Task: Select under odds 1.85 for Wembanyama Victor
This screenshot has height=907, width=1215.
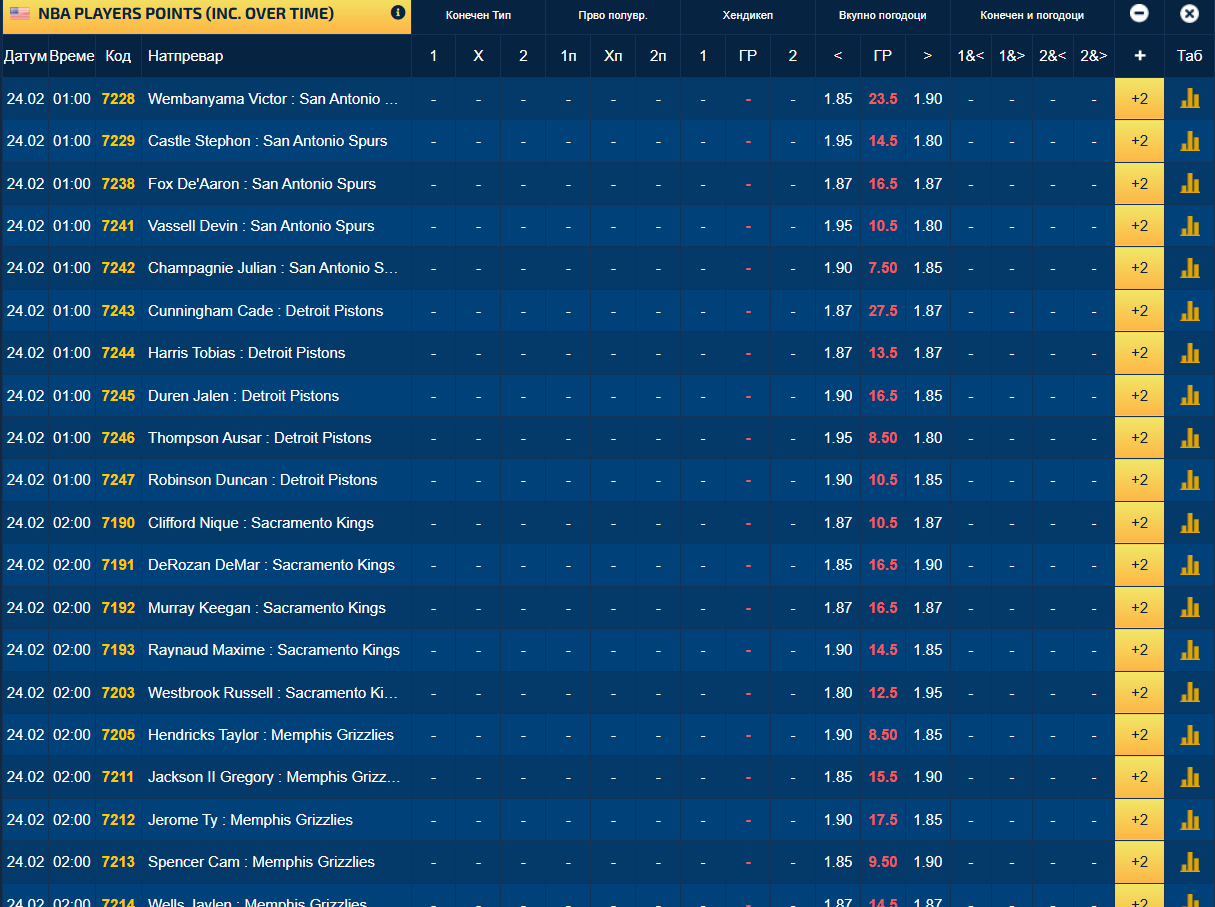Action: tap(838, 99)
